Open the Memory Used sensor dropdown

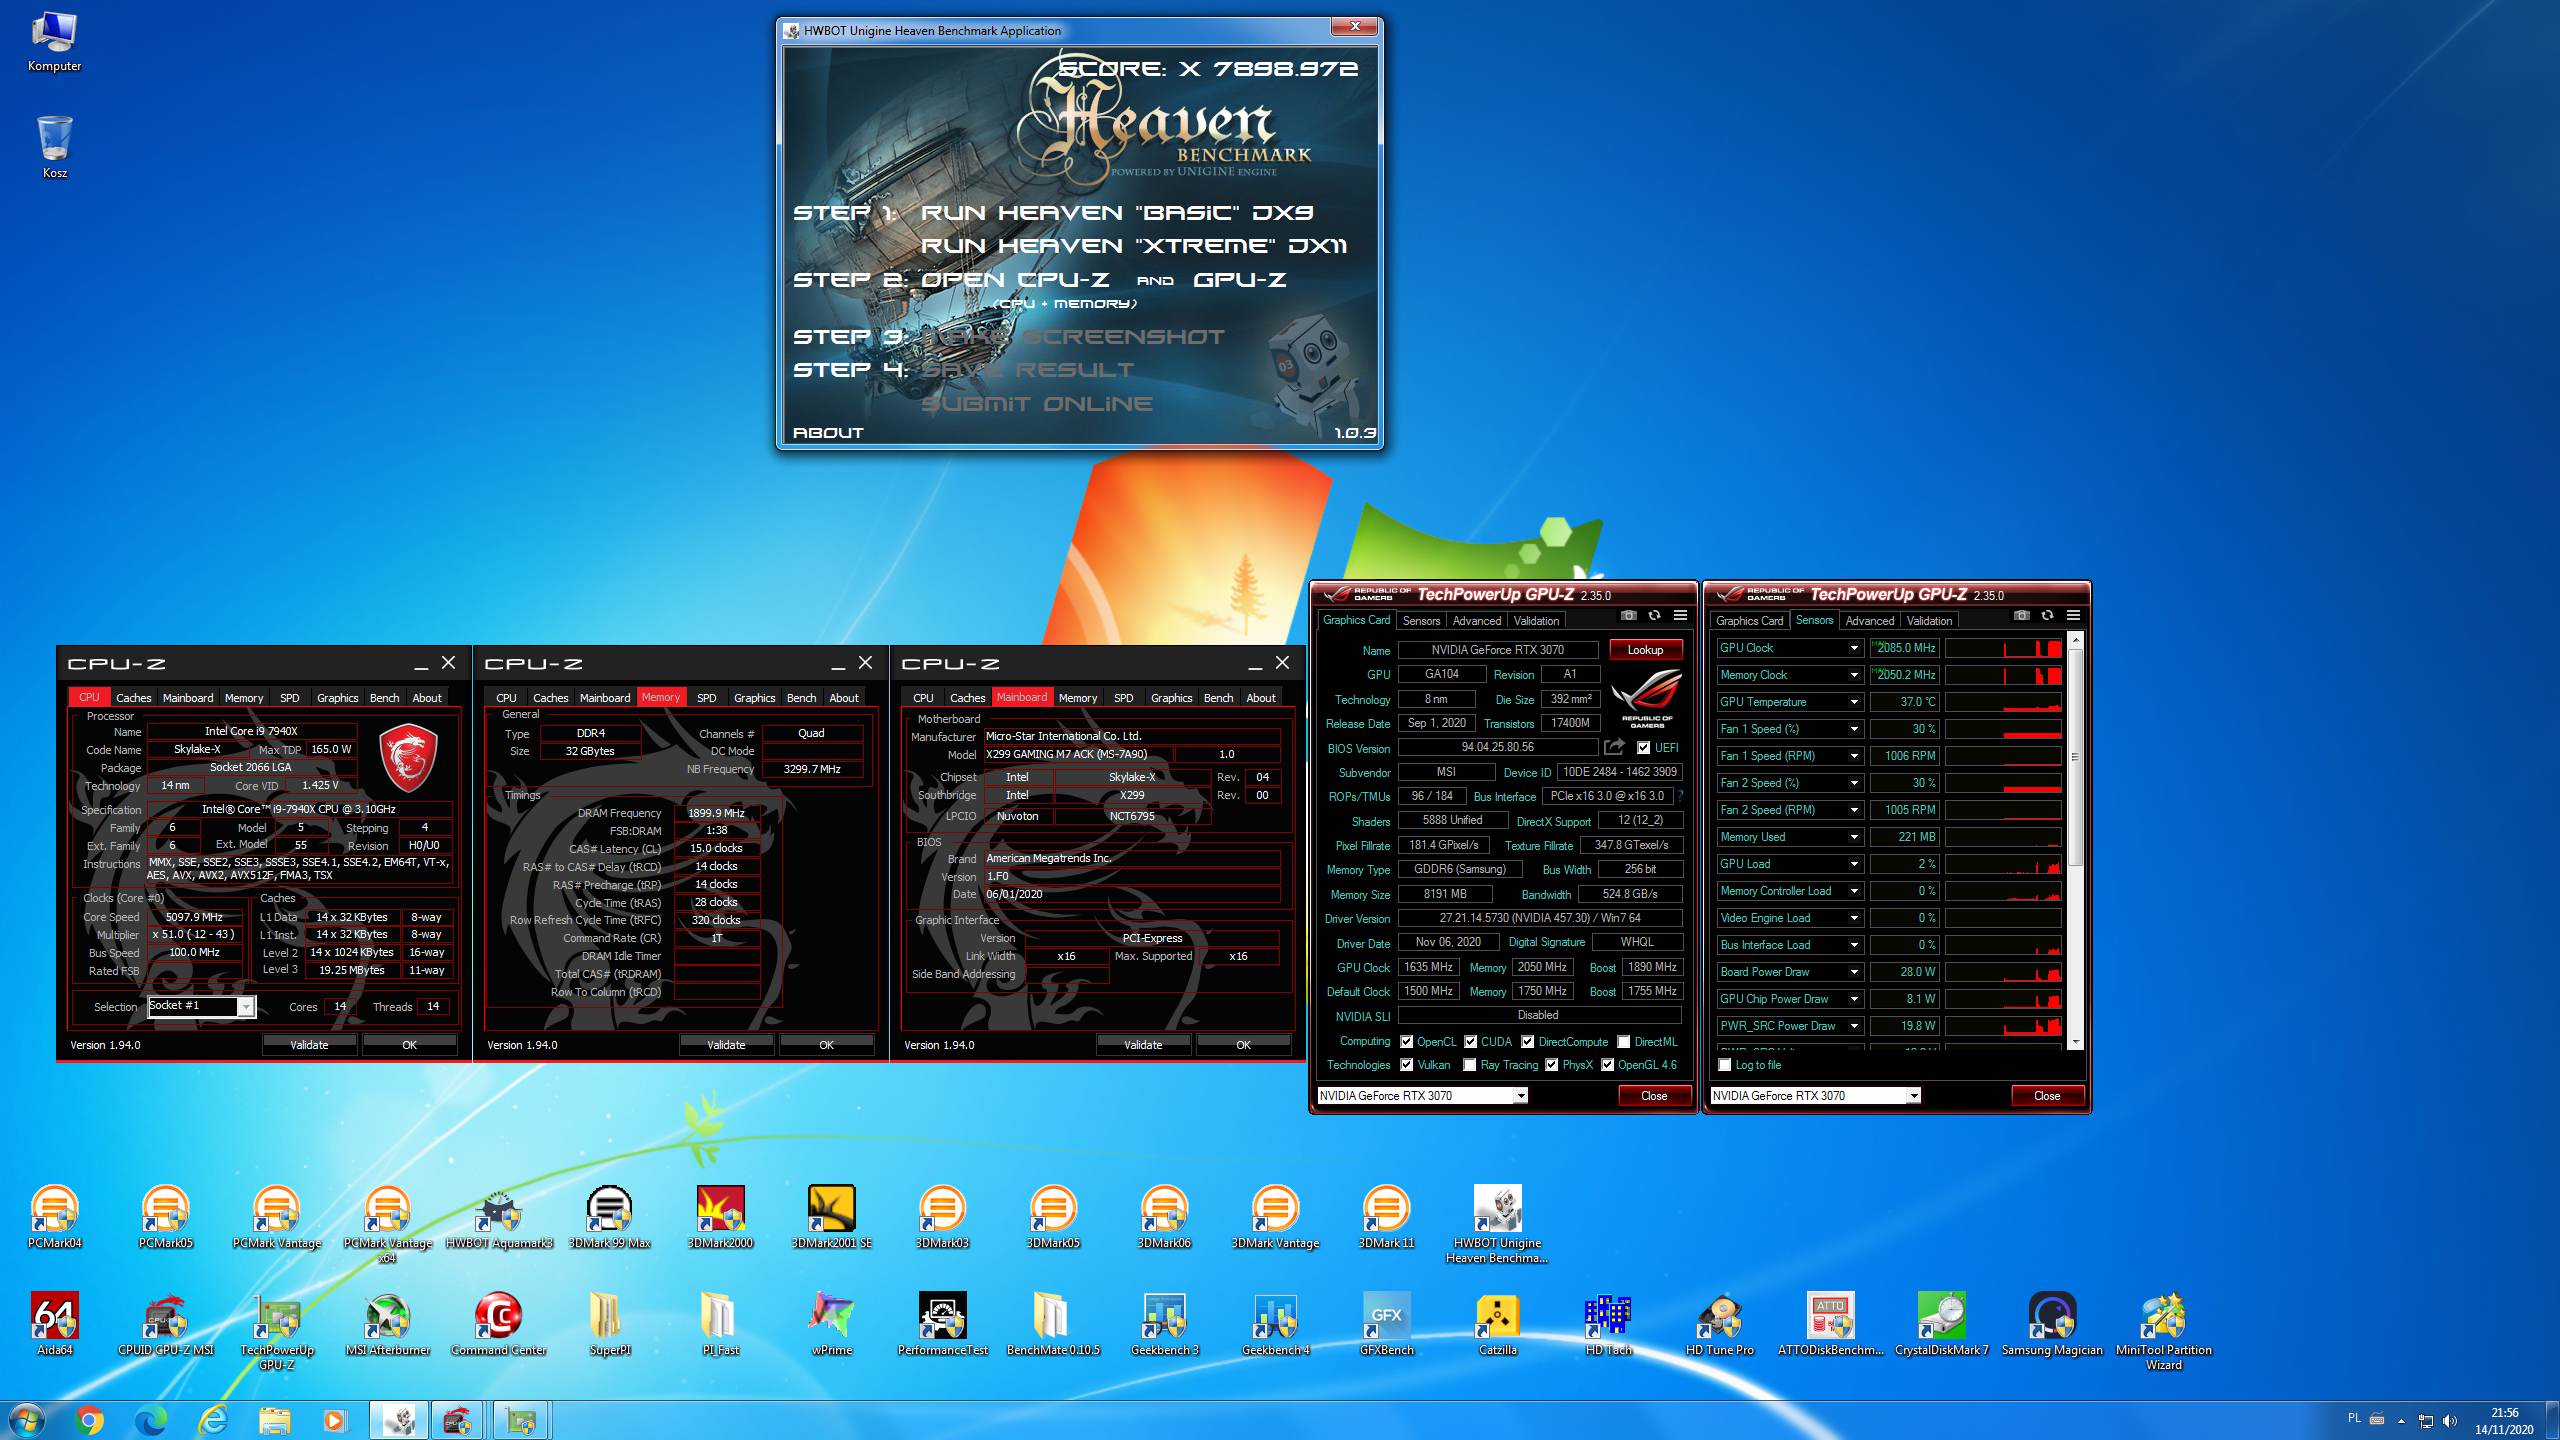tap(1853, 837)
